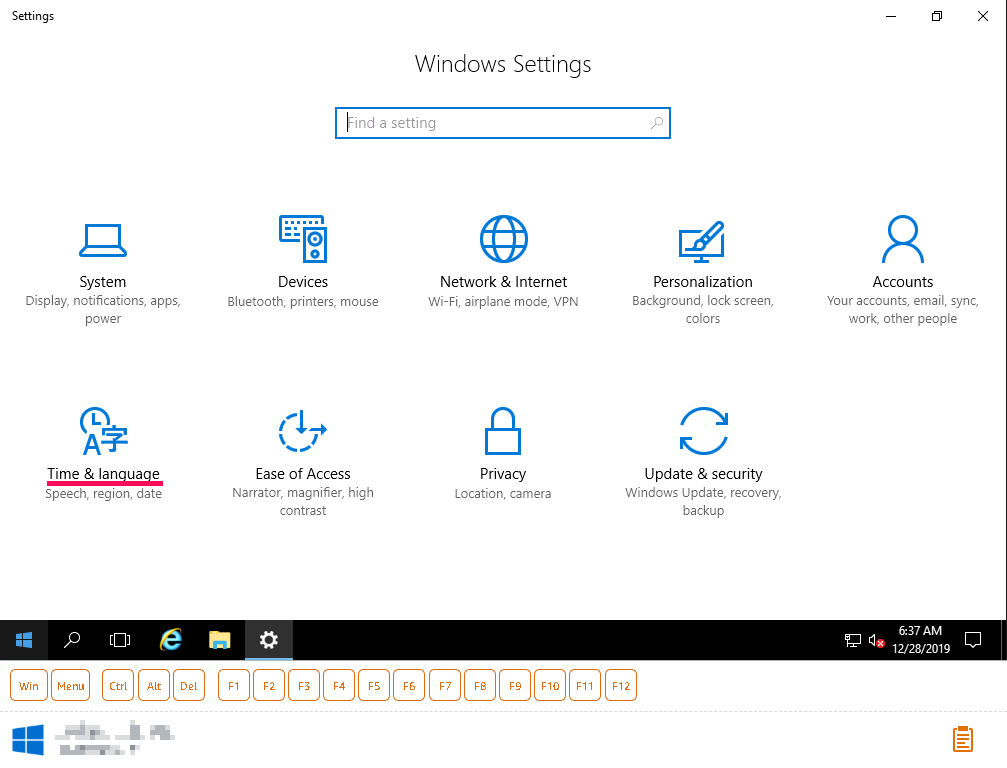Screen dimensions: 1007x768
Task: Click the Time & language title
Action: click(103, 474)
